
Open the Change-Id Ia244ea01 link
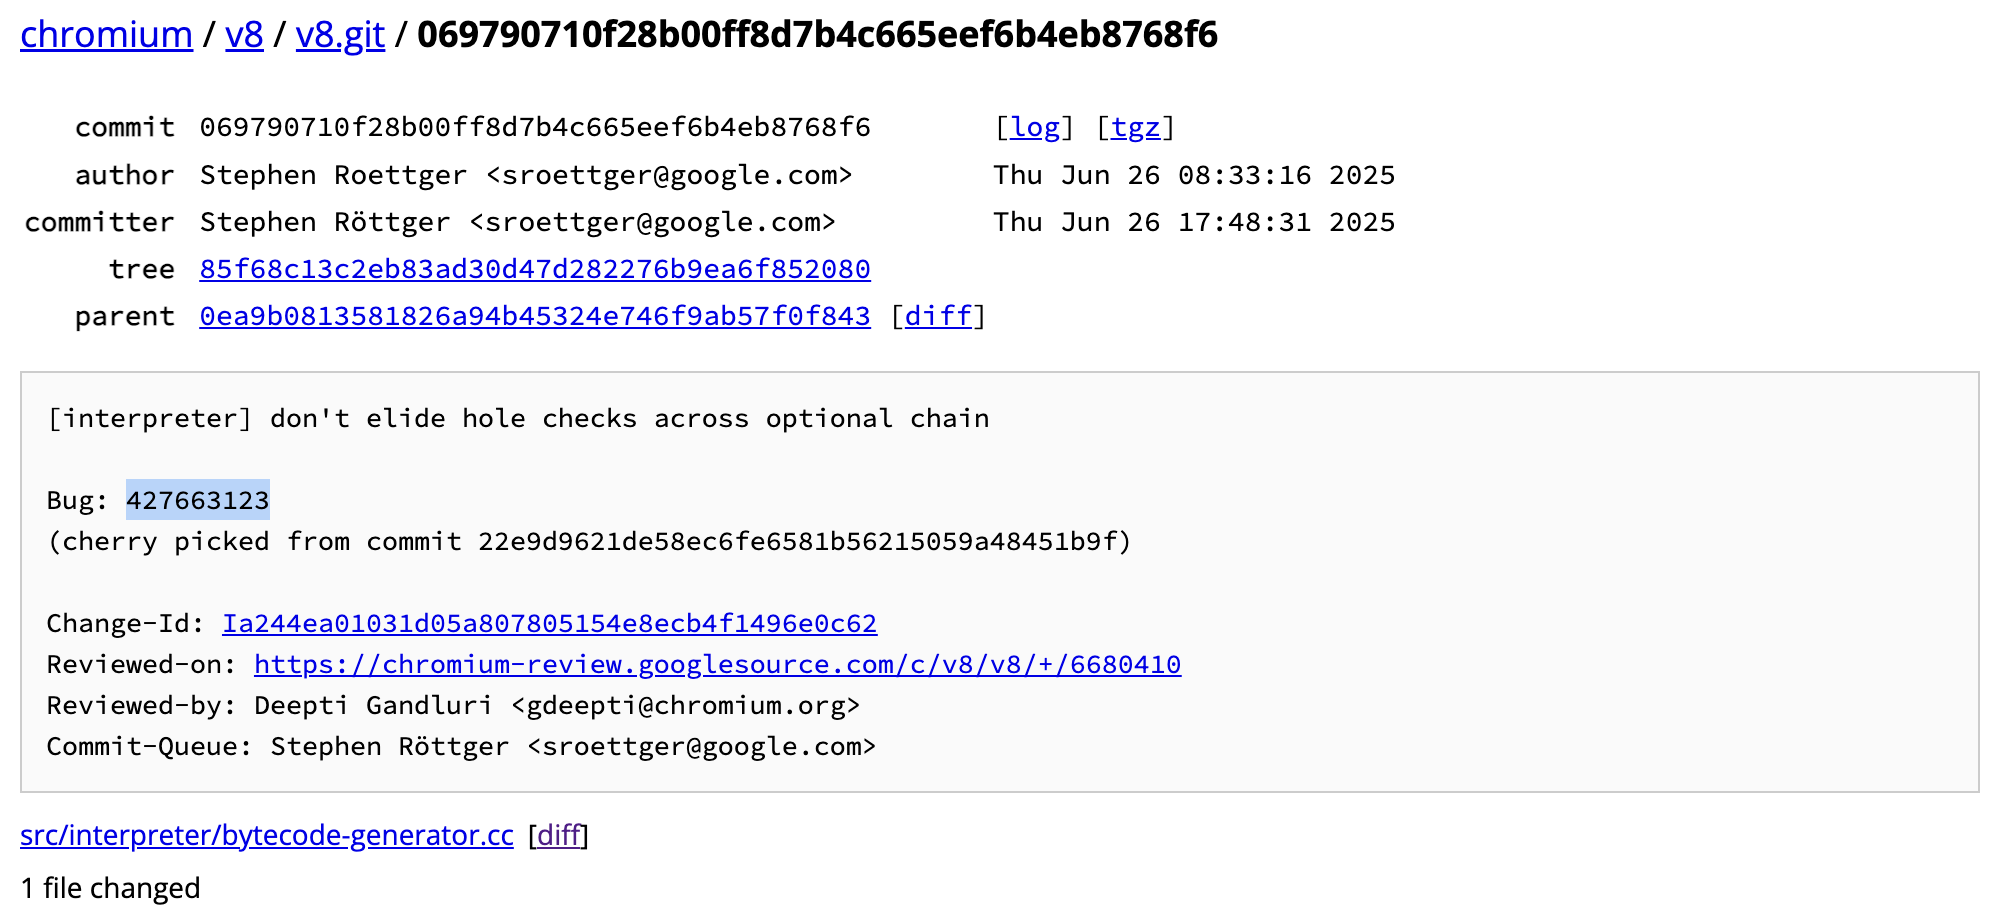(549, 623)
